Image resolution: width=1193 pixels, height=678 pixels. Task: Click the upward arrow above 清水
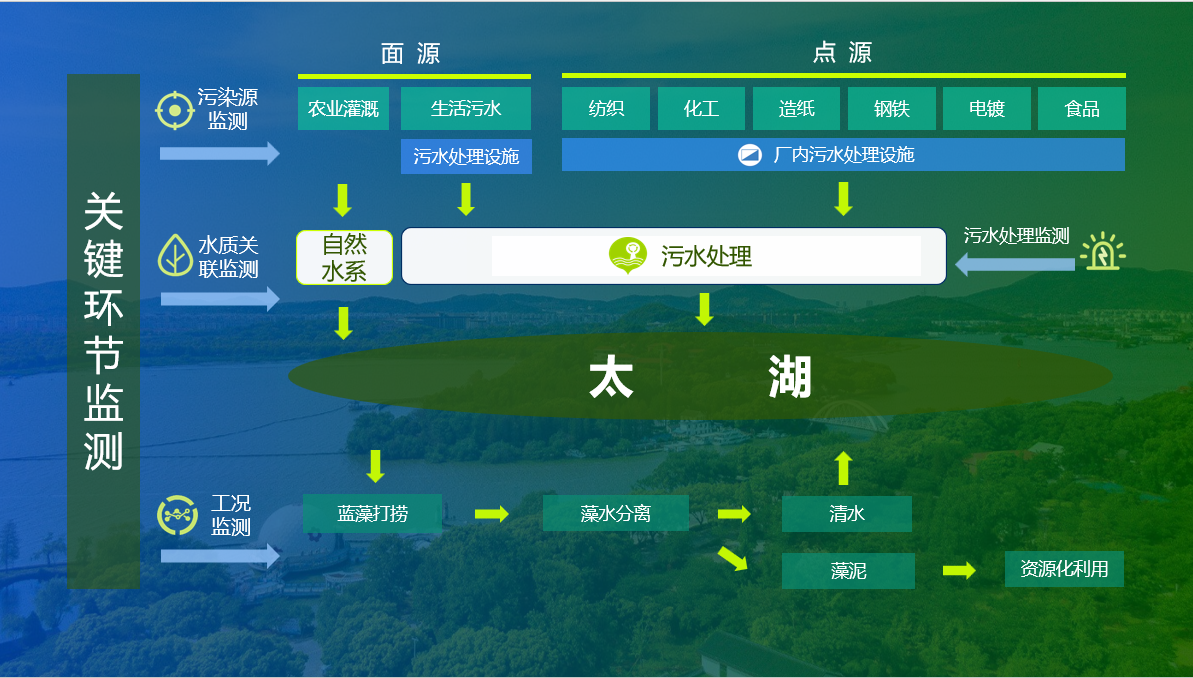[843, 468]
